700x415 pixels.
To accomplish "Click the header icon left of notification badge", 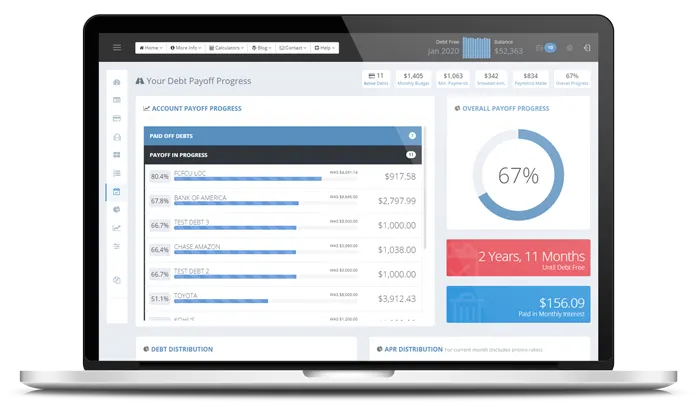I will coord(539,48).
